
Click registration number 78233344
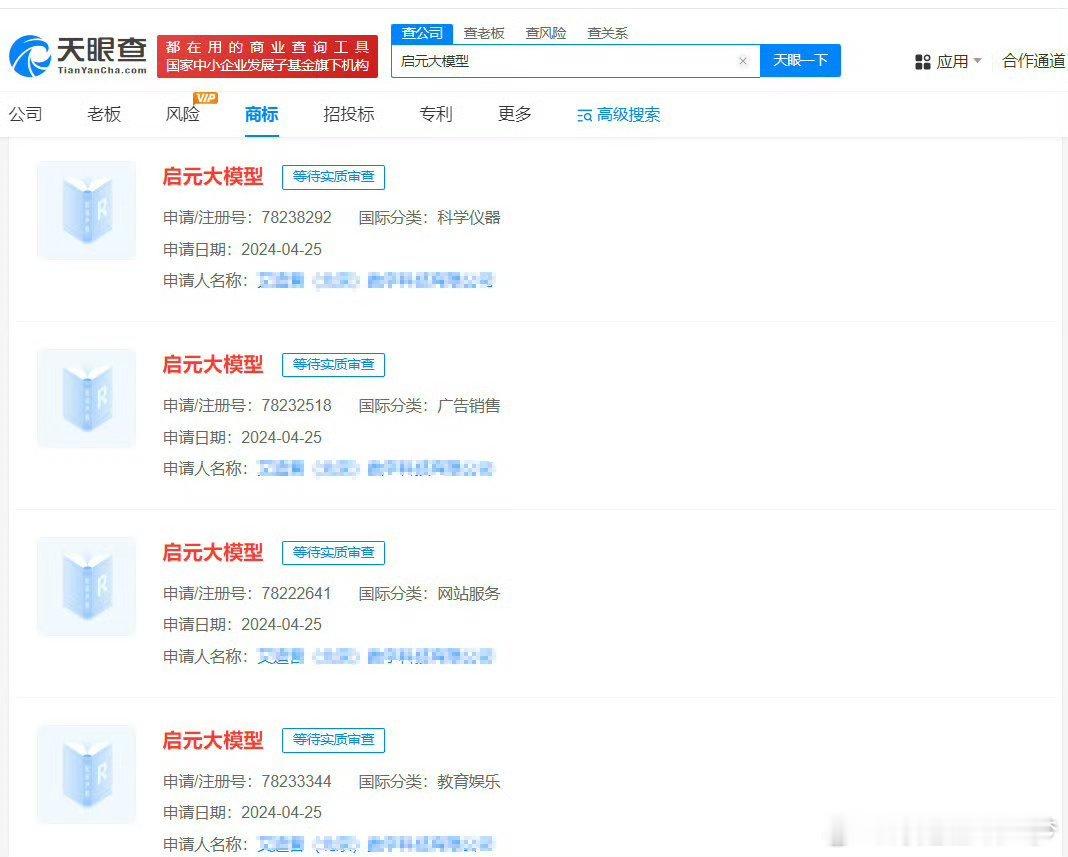(x=296, y=782)
